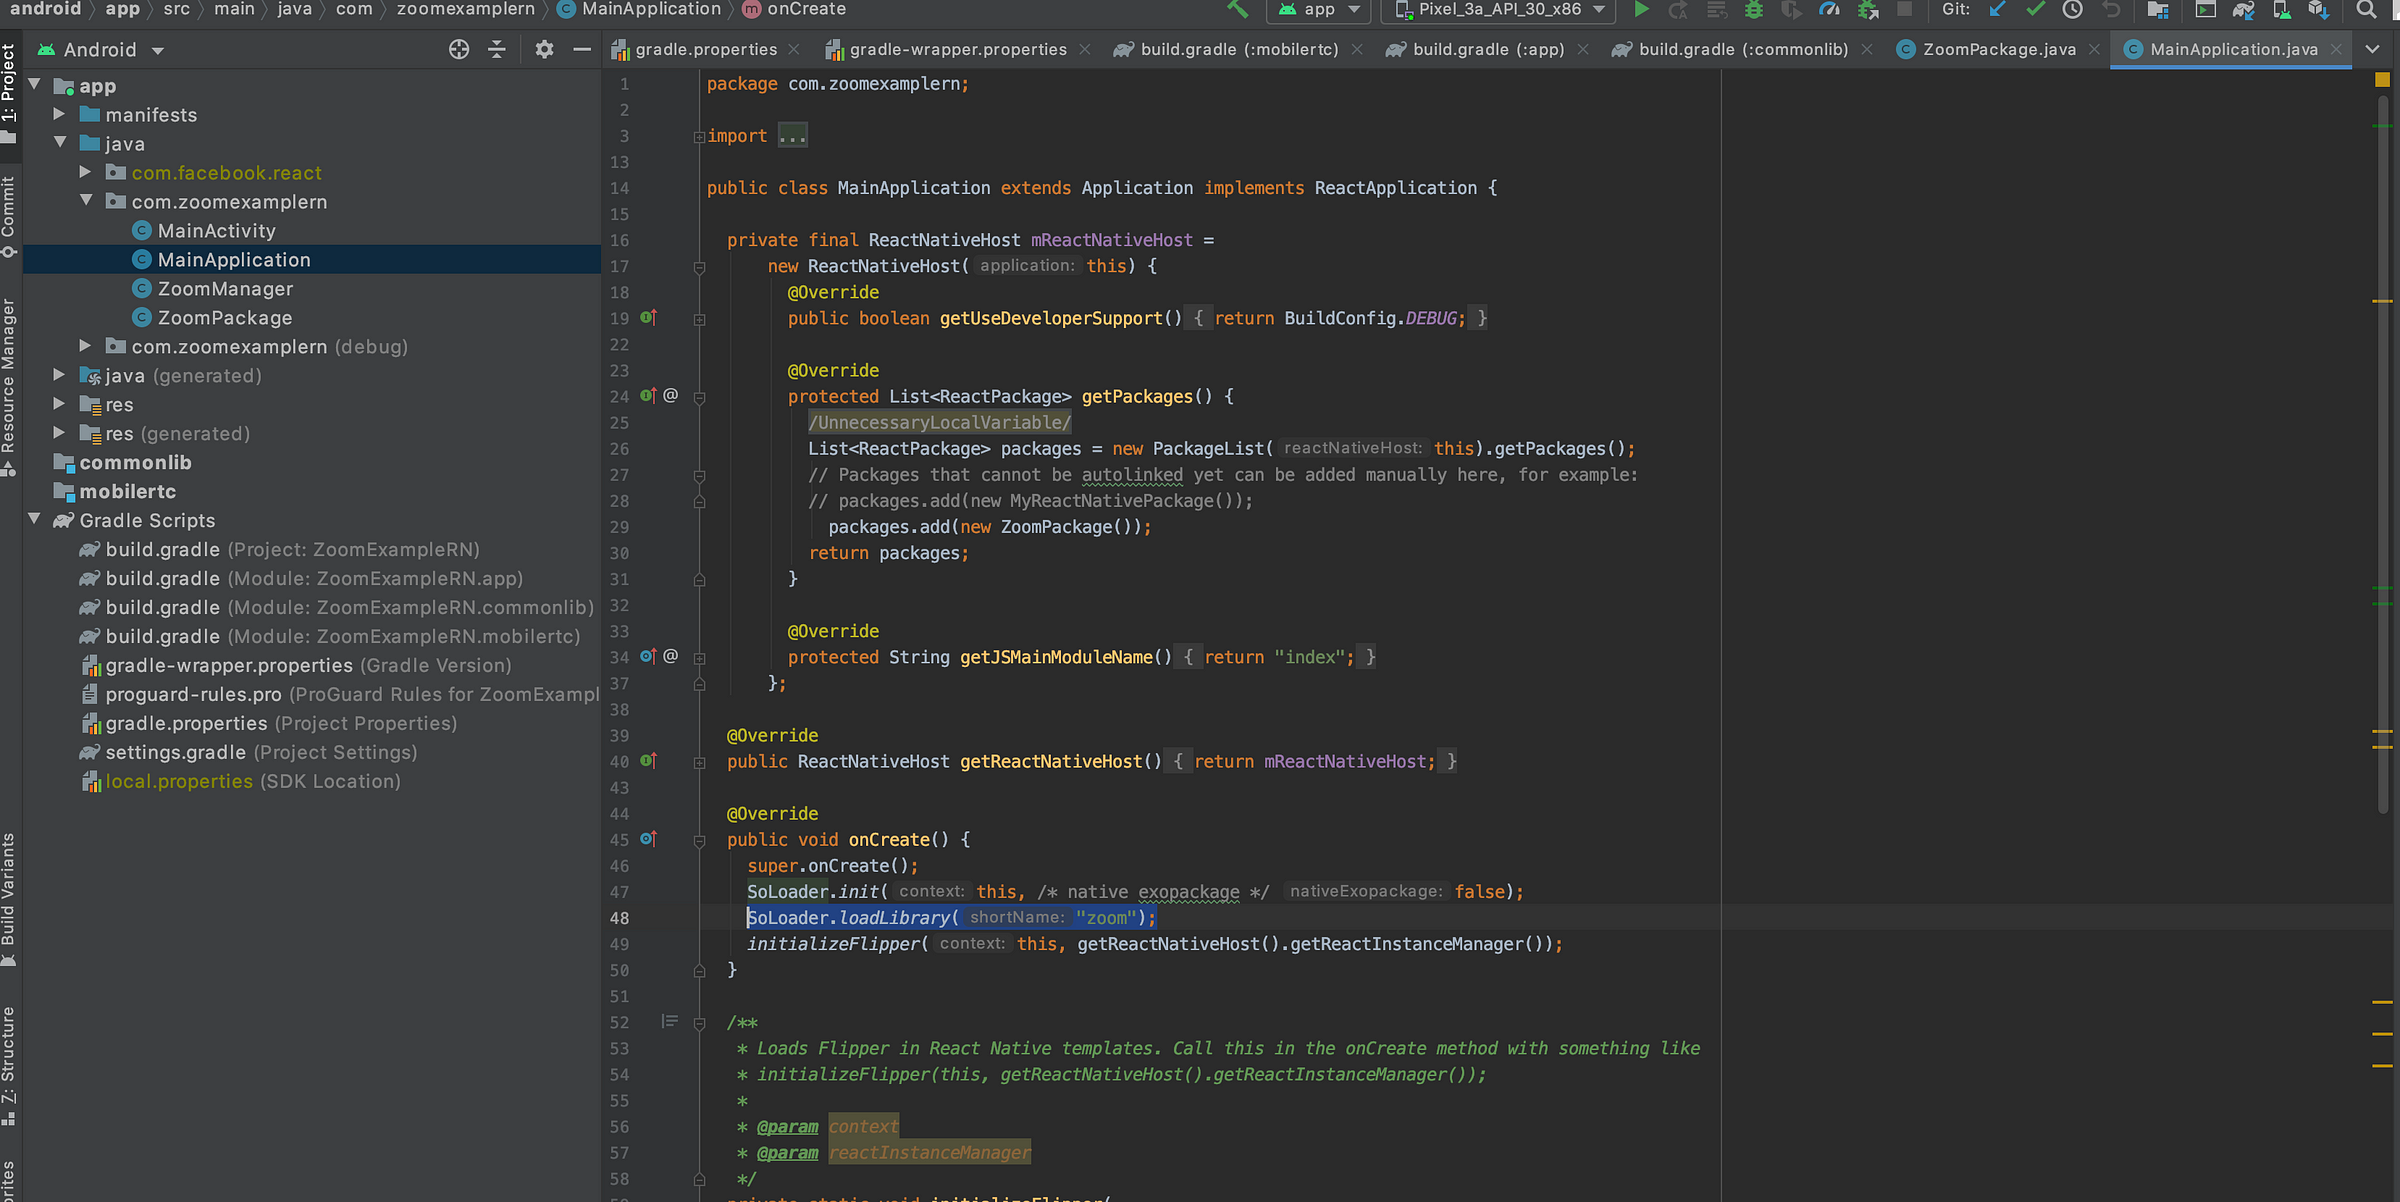2400x1202 pixels.
Task: Click the Debug app bug icon
Action: [1754, 10]
